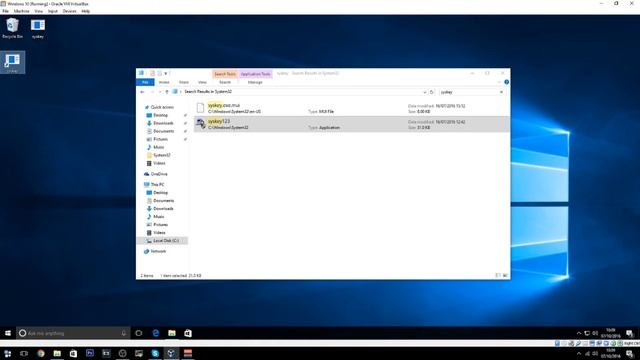
Task: Click the Application Tools contextual tab header
Action: click(256, 74)
